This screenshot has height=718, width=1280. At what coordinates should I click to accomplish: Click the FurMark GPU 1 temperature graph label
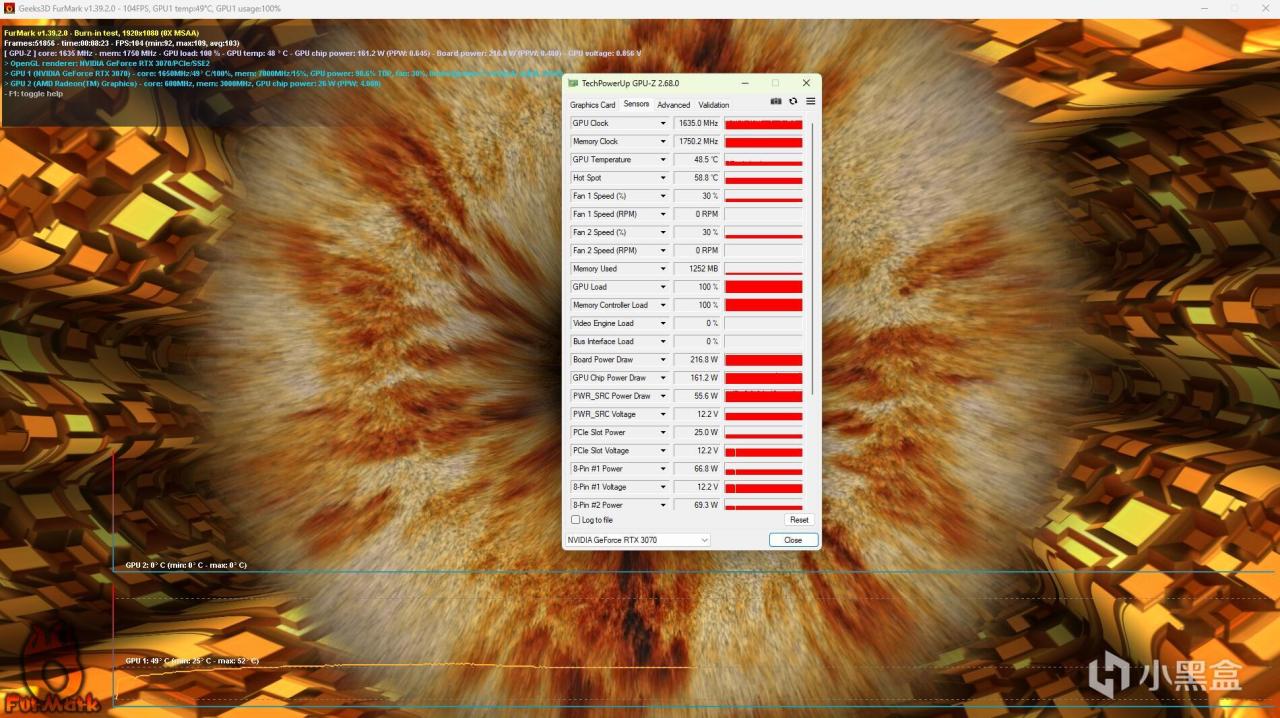pos(192,661)
